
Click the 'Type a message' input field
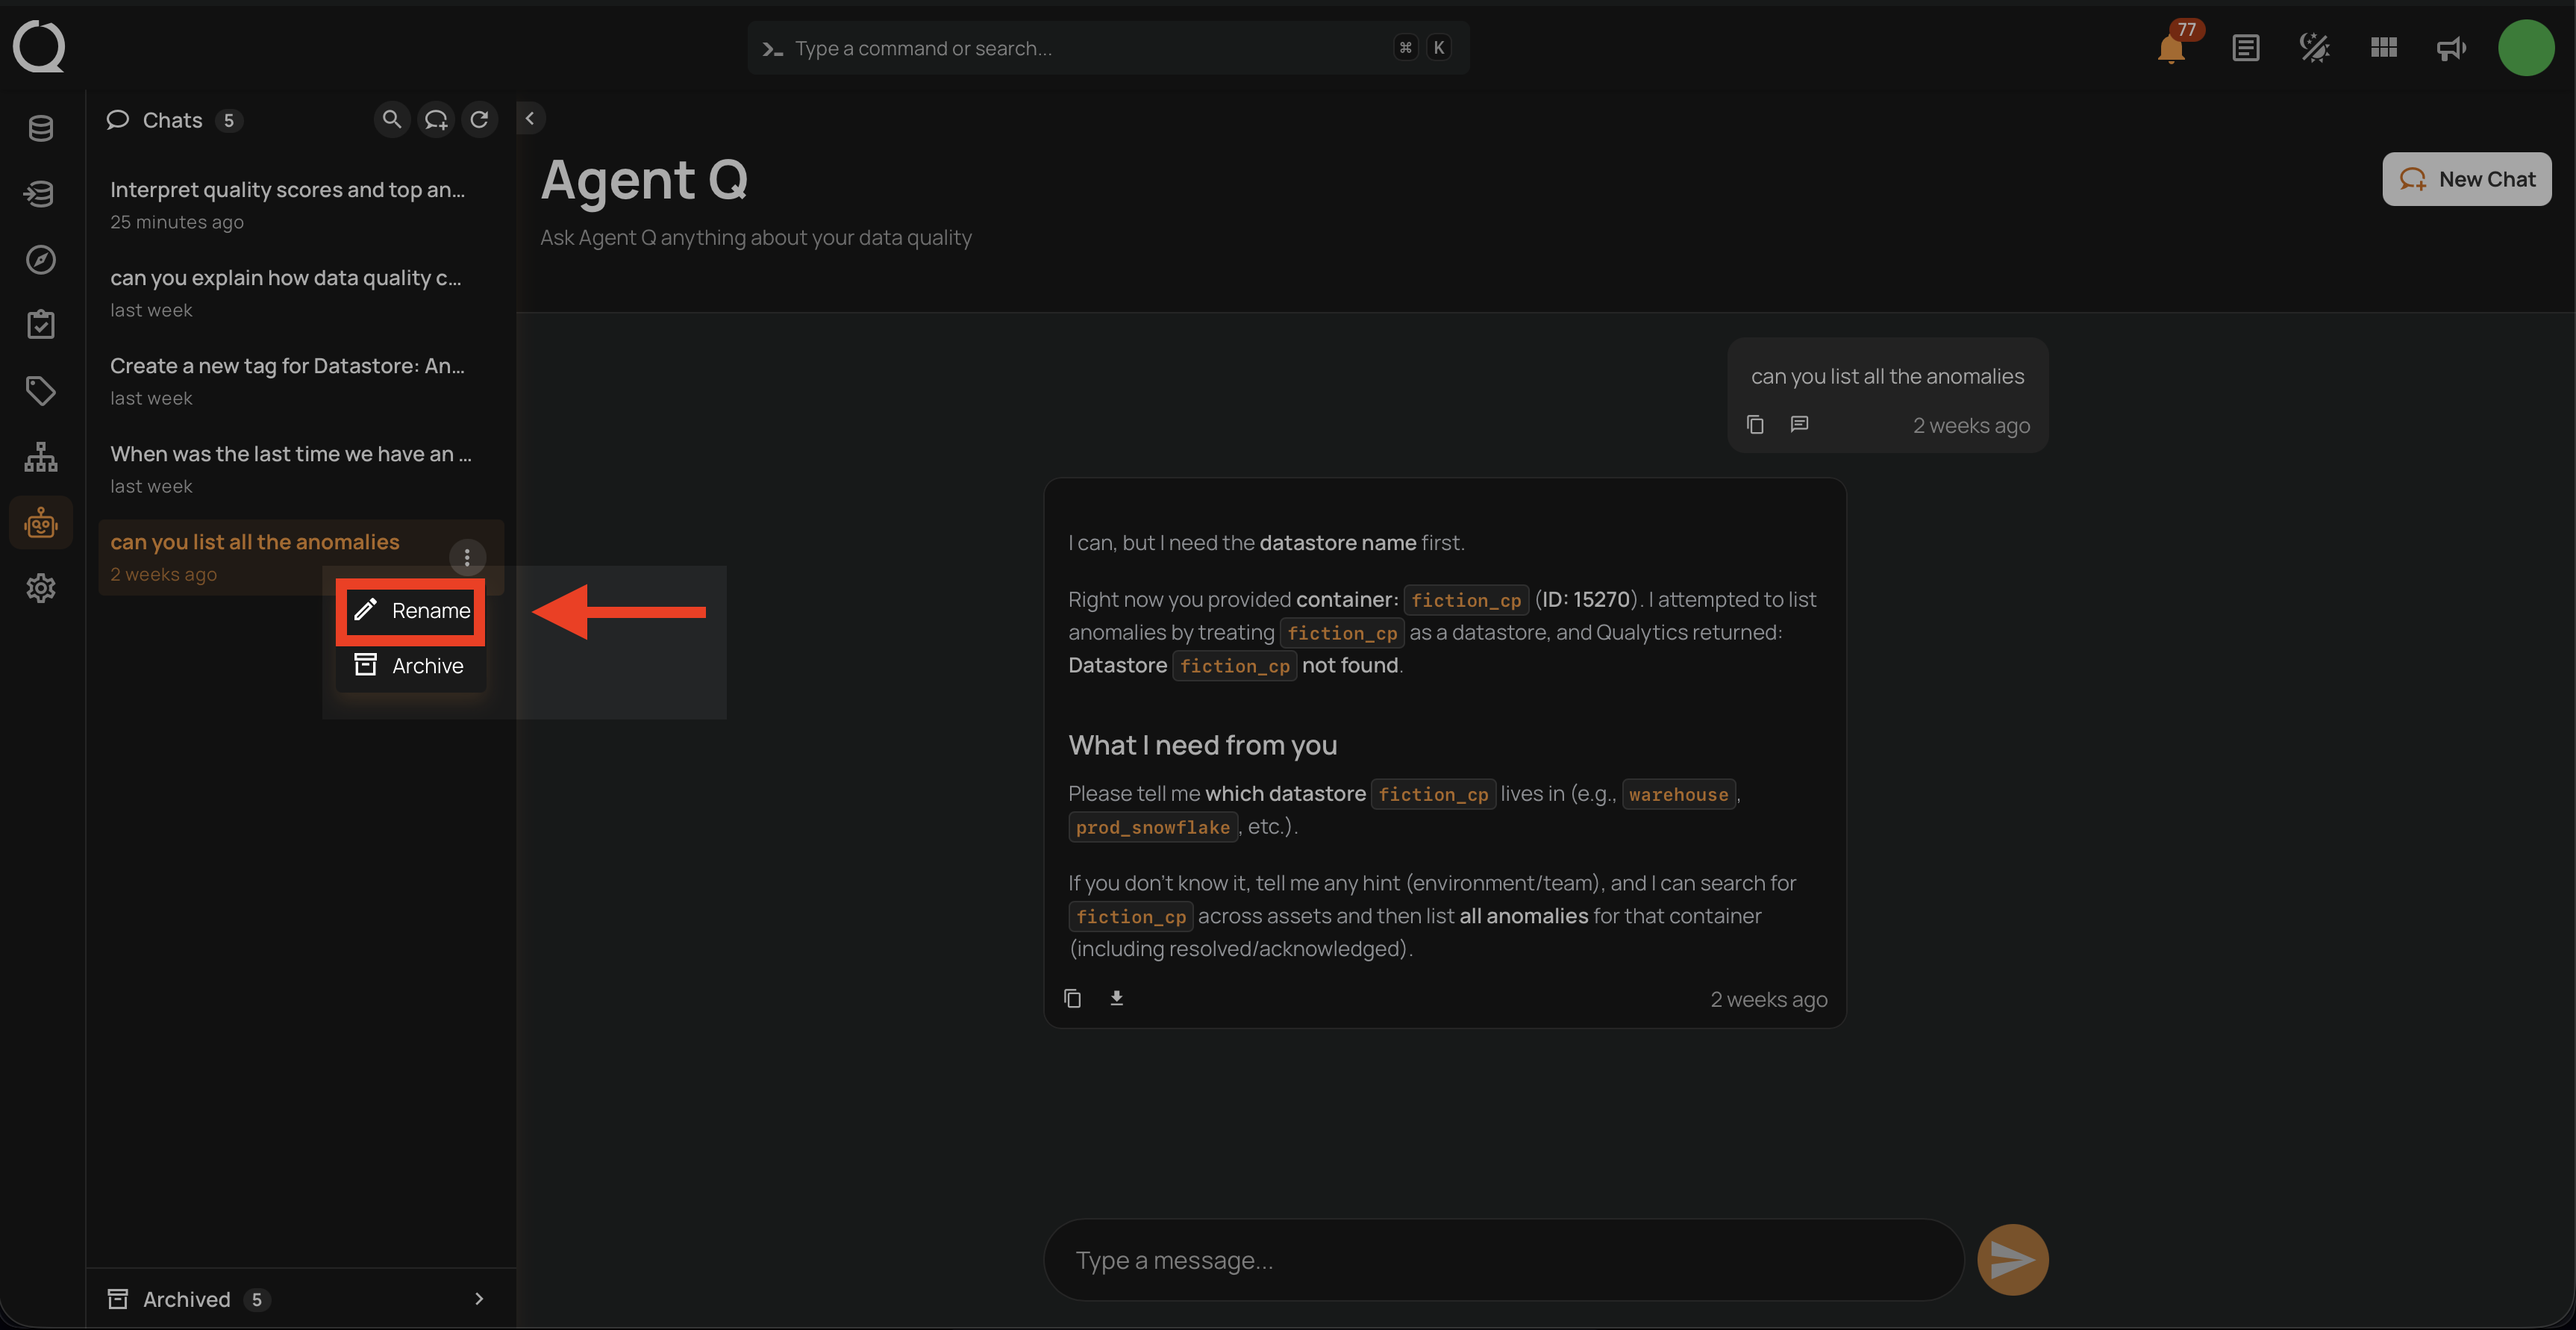click(1502, 1259)
